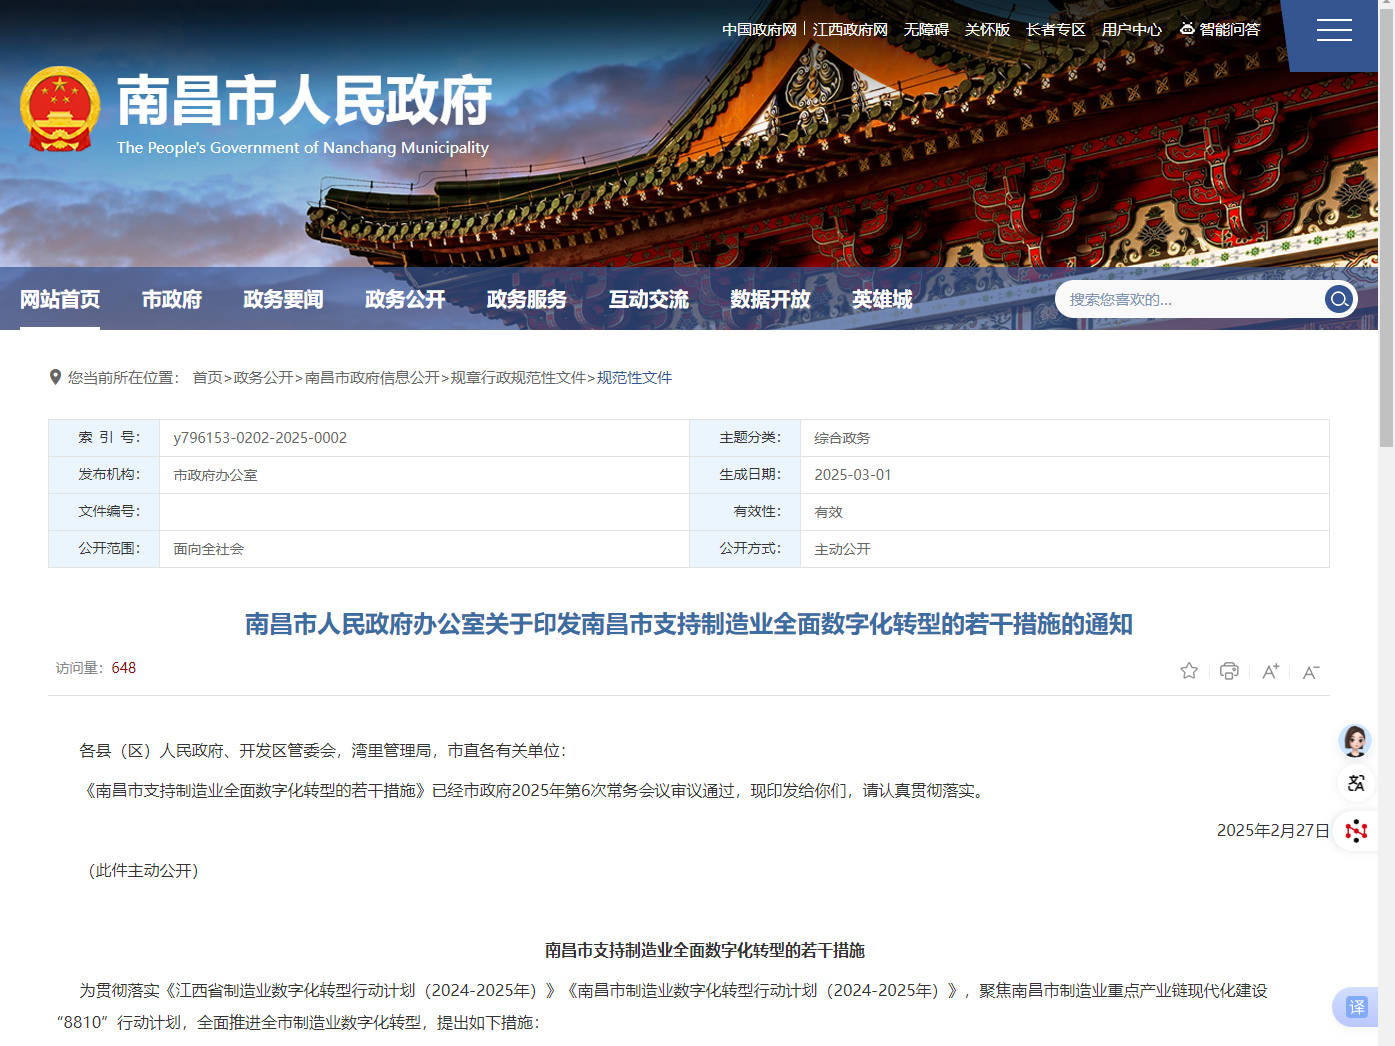Open the 政务公开 navigation menu
This screenshot has height=1046, width=1395.
coord(405,299)
